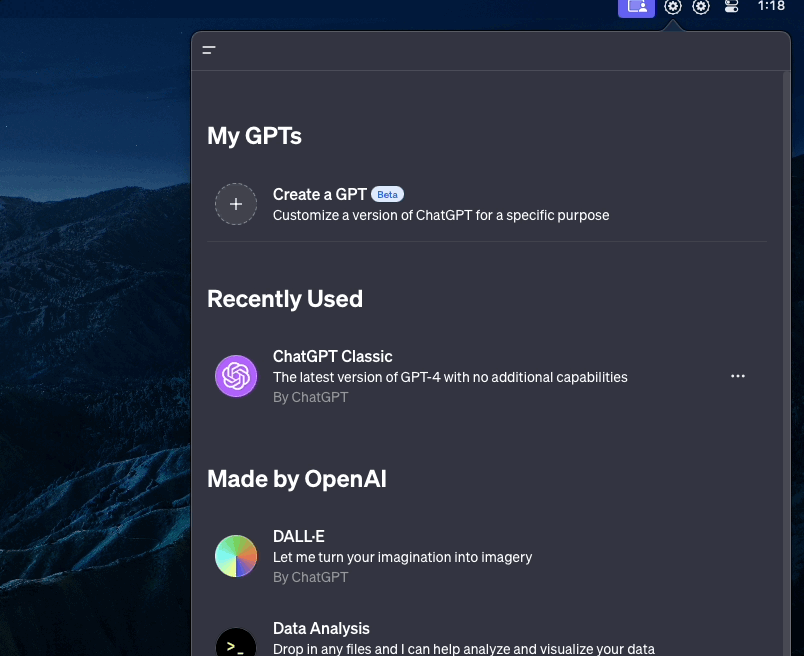The image size is (804, 656).
Task: Click 'By ChatGPT' under DALL·E
Action: coord(310,577)
